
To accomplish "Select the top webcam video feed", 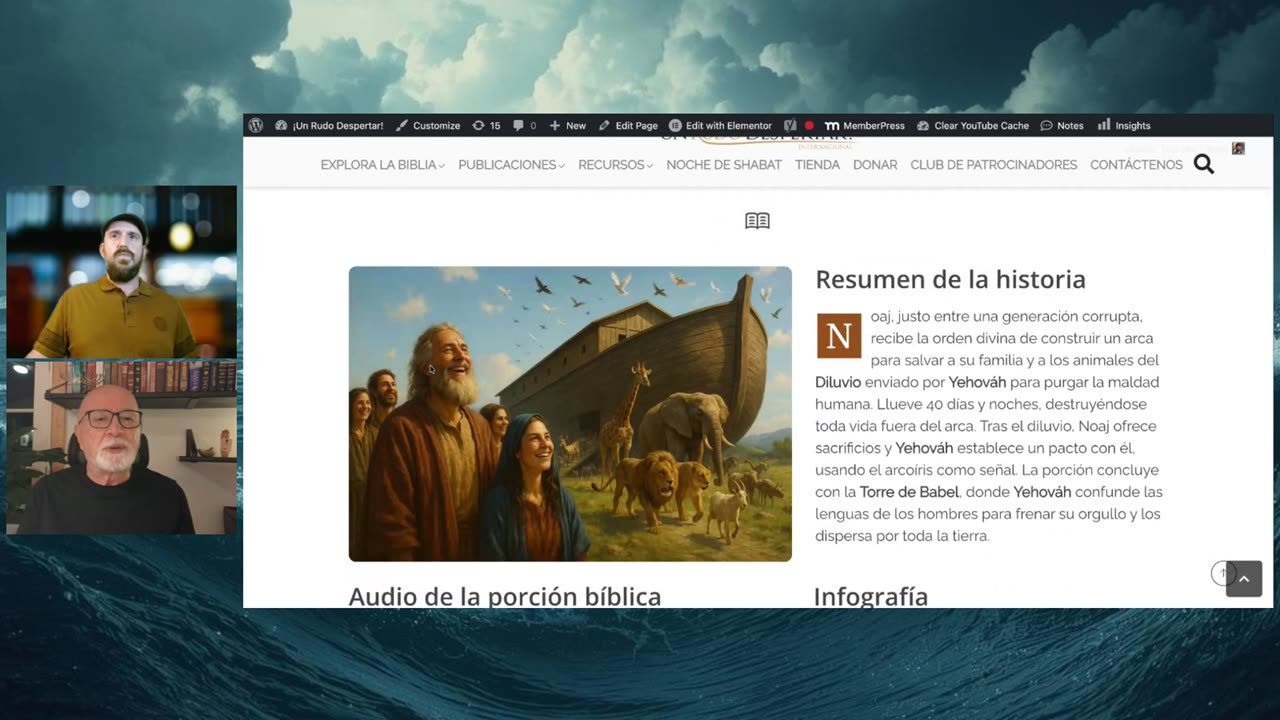I will 121,272.
